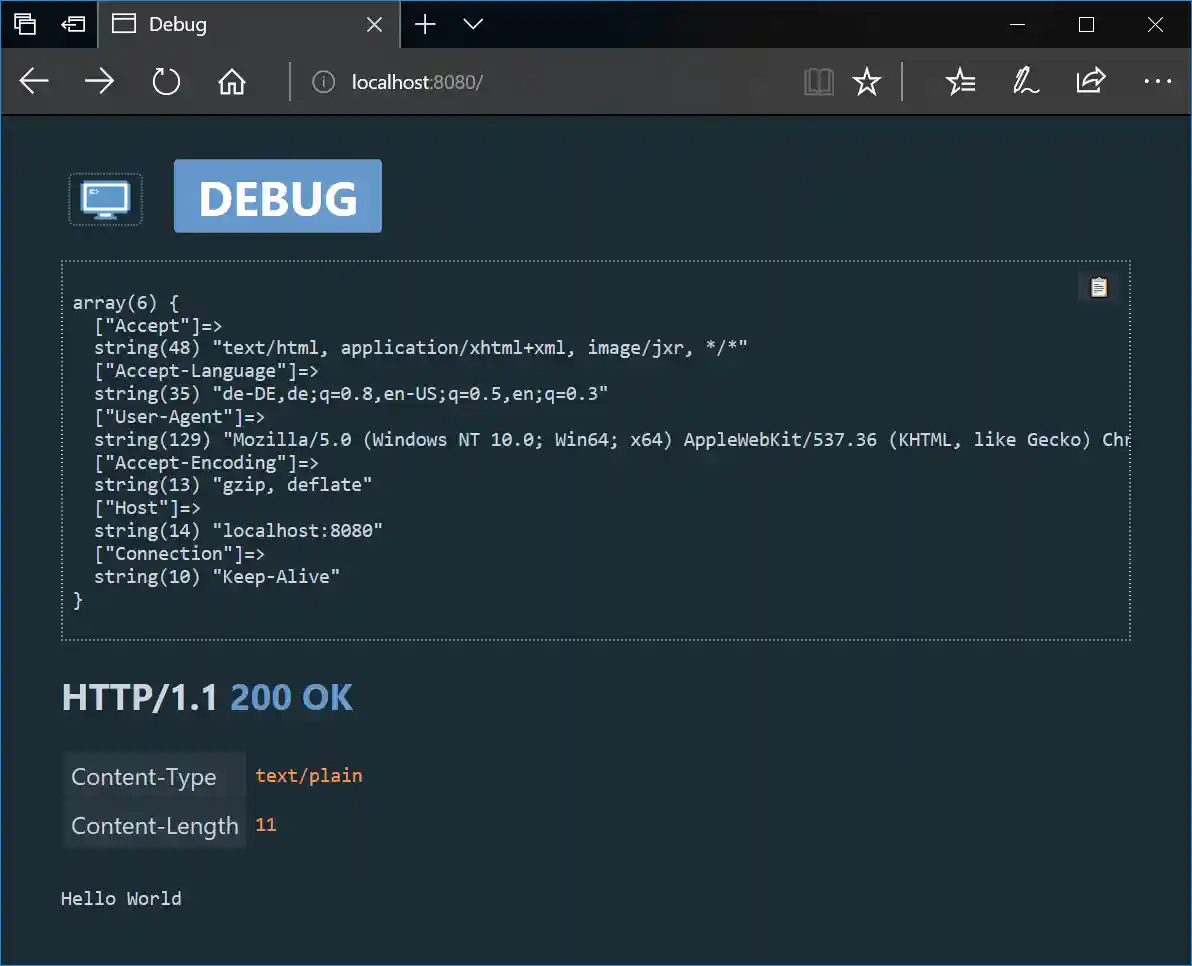Click the ["Host"]=> key line
Image resolution: width=1192 pixels, height=966 pixels.
[x=147, y=508]
